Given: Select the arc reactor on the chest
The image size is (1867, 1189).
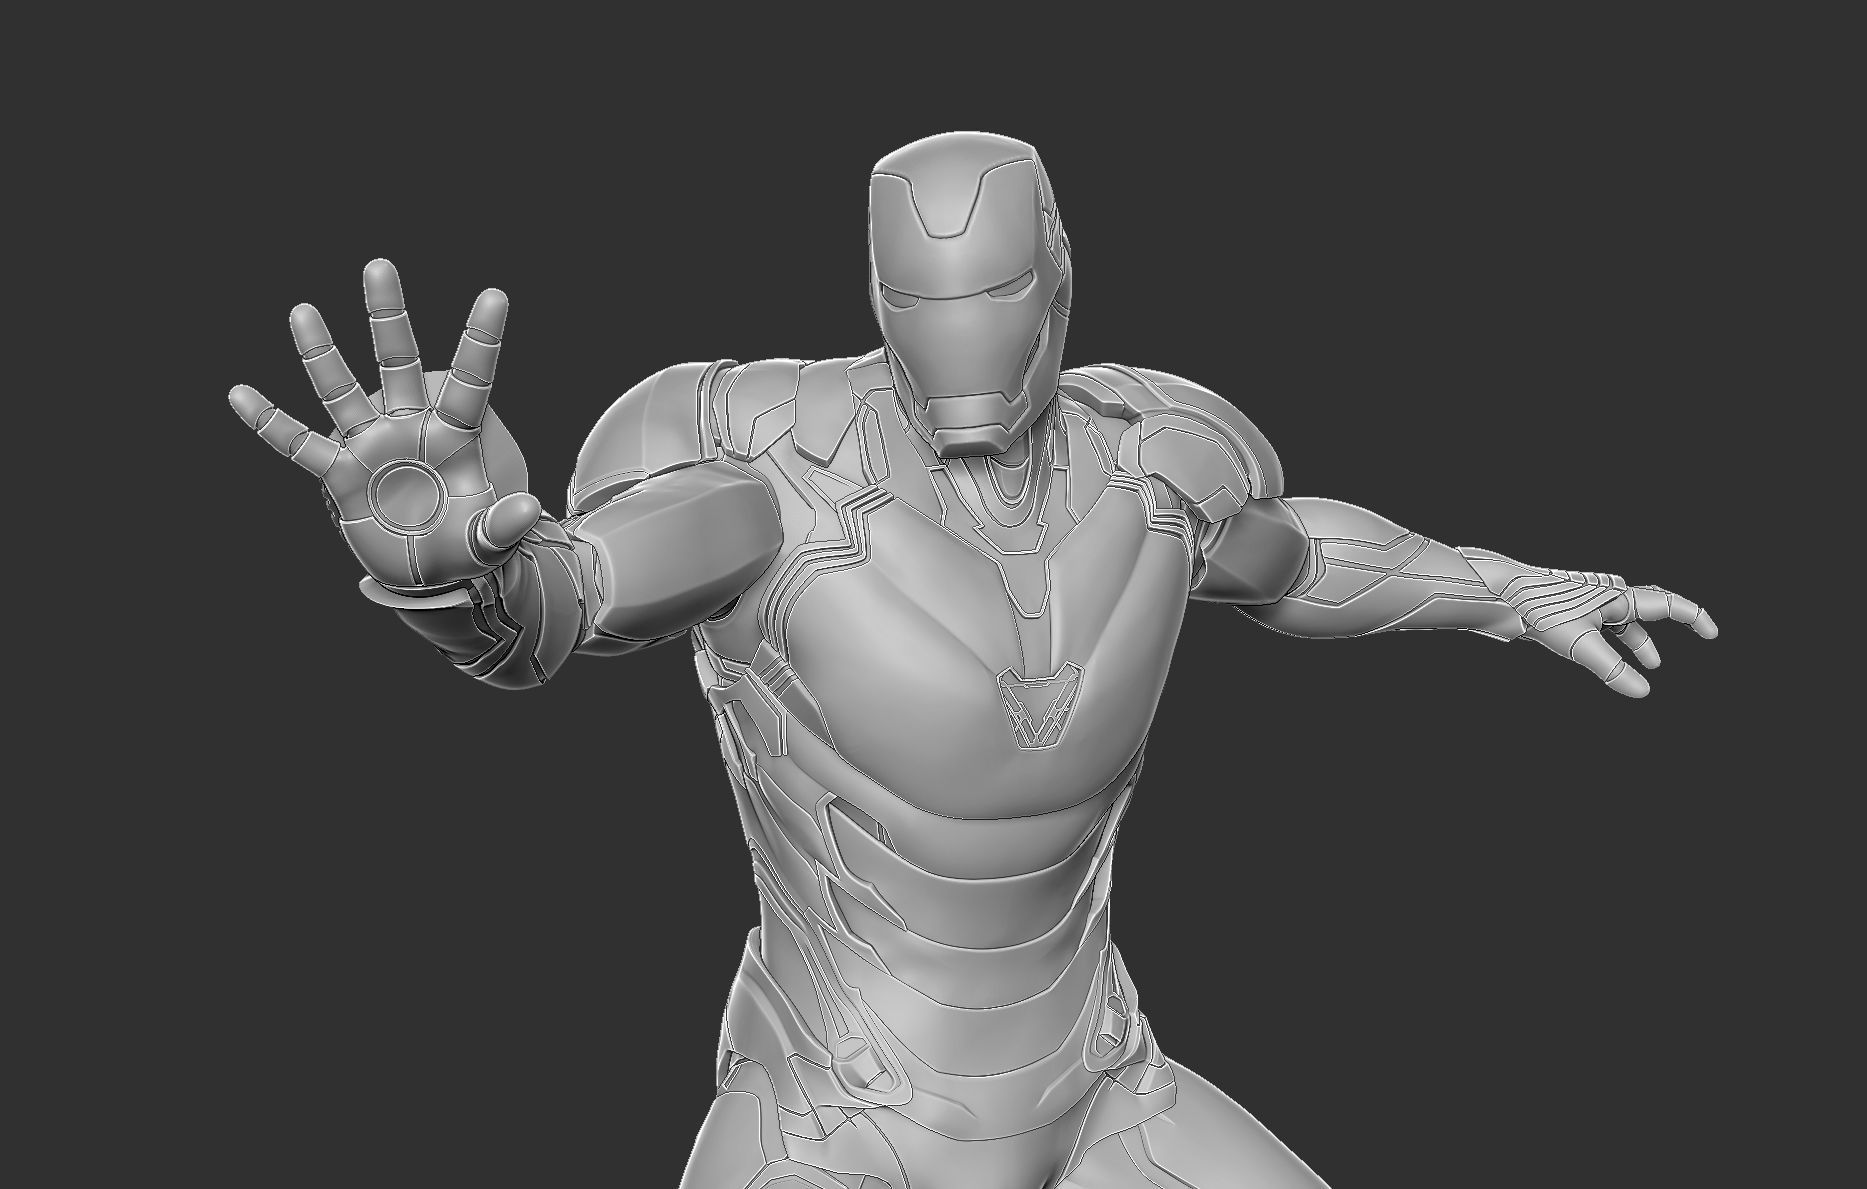Looking at the screenshot, I should (1041, 706).
